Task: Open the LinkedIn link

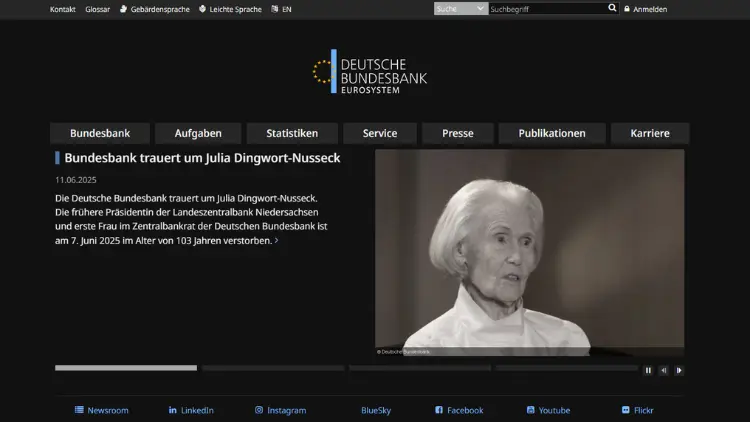Action: 197,411
